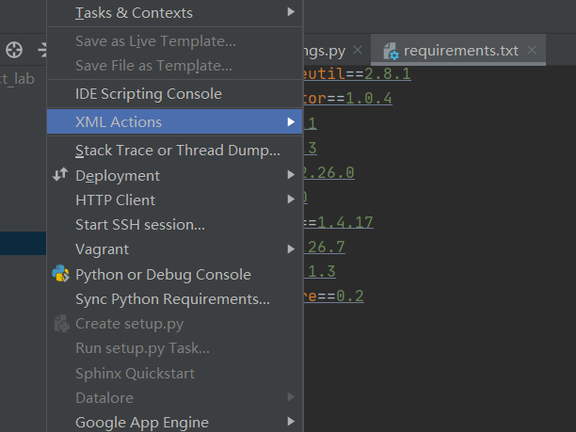Expand the Deployment submenu arrow
Image resolution: width=576 pixels, height=432 pixels.
[x=291, y=175]
